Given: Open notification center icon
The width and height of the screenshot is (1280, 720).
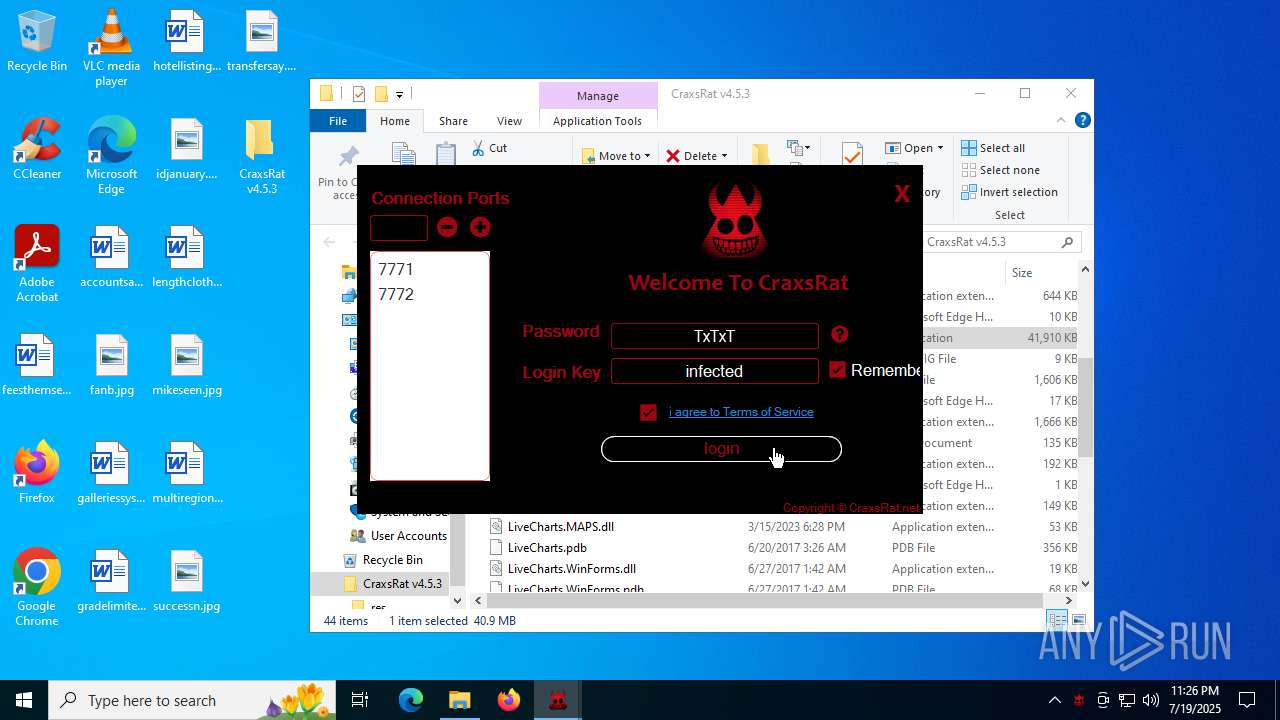Looking at the screenshot, I should [1247, 700].
